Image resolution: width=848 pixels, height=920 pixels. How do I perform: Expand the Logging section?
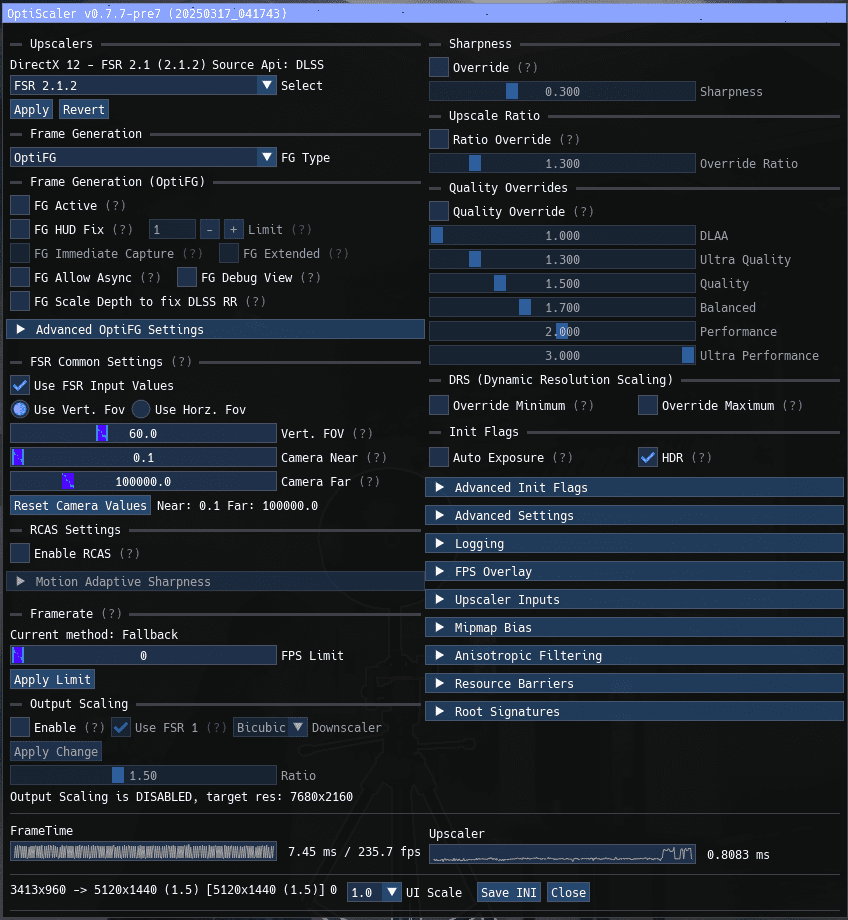634,543
